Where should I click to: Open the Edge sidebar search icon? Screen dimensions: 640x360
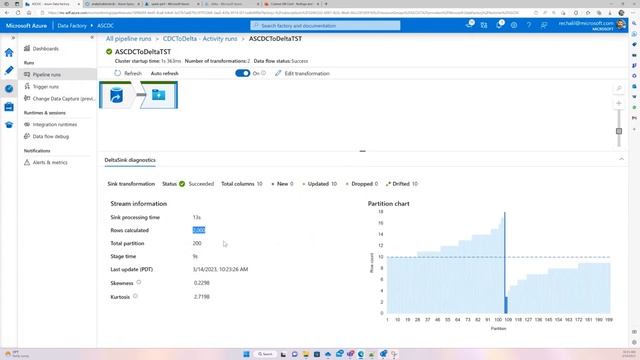point(634,23)
